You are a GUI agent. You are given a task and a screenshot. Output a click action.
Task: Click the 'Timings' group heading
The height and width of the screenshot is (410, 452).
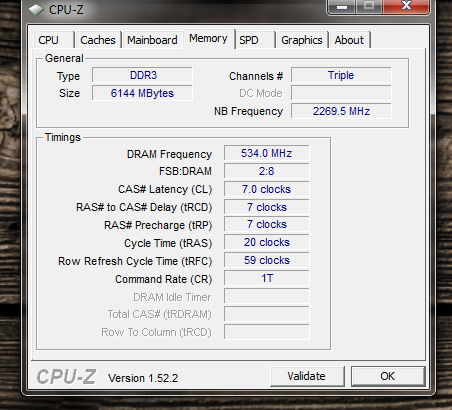(63, 137)
